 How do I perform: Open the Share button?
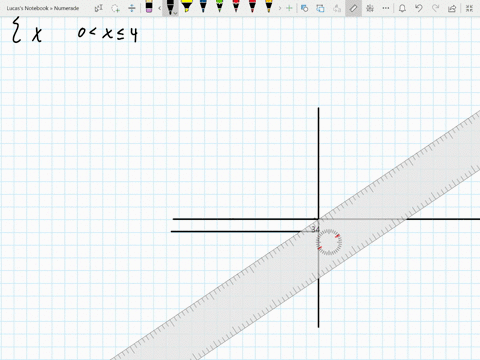click(x=452, y=8)
